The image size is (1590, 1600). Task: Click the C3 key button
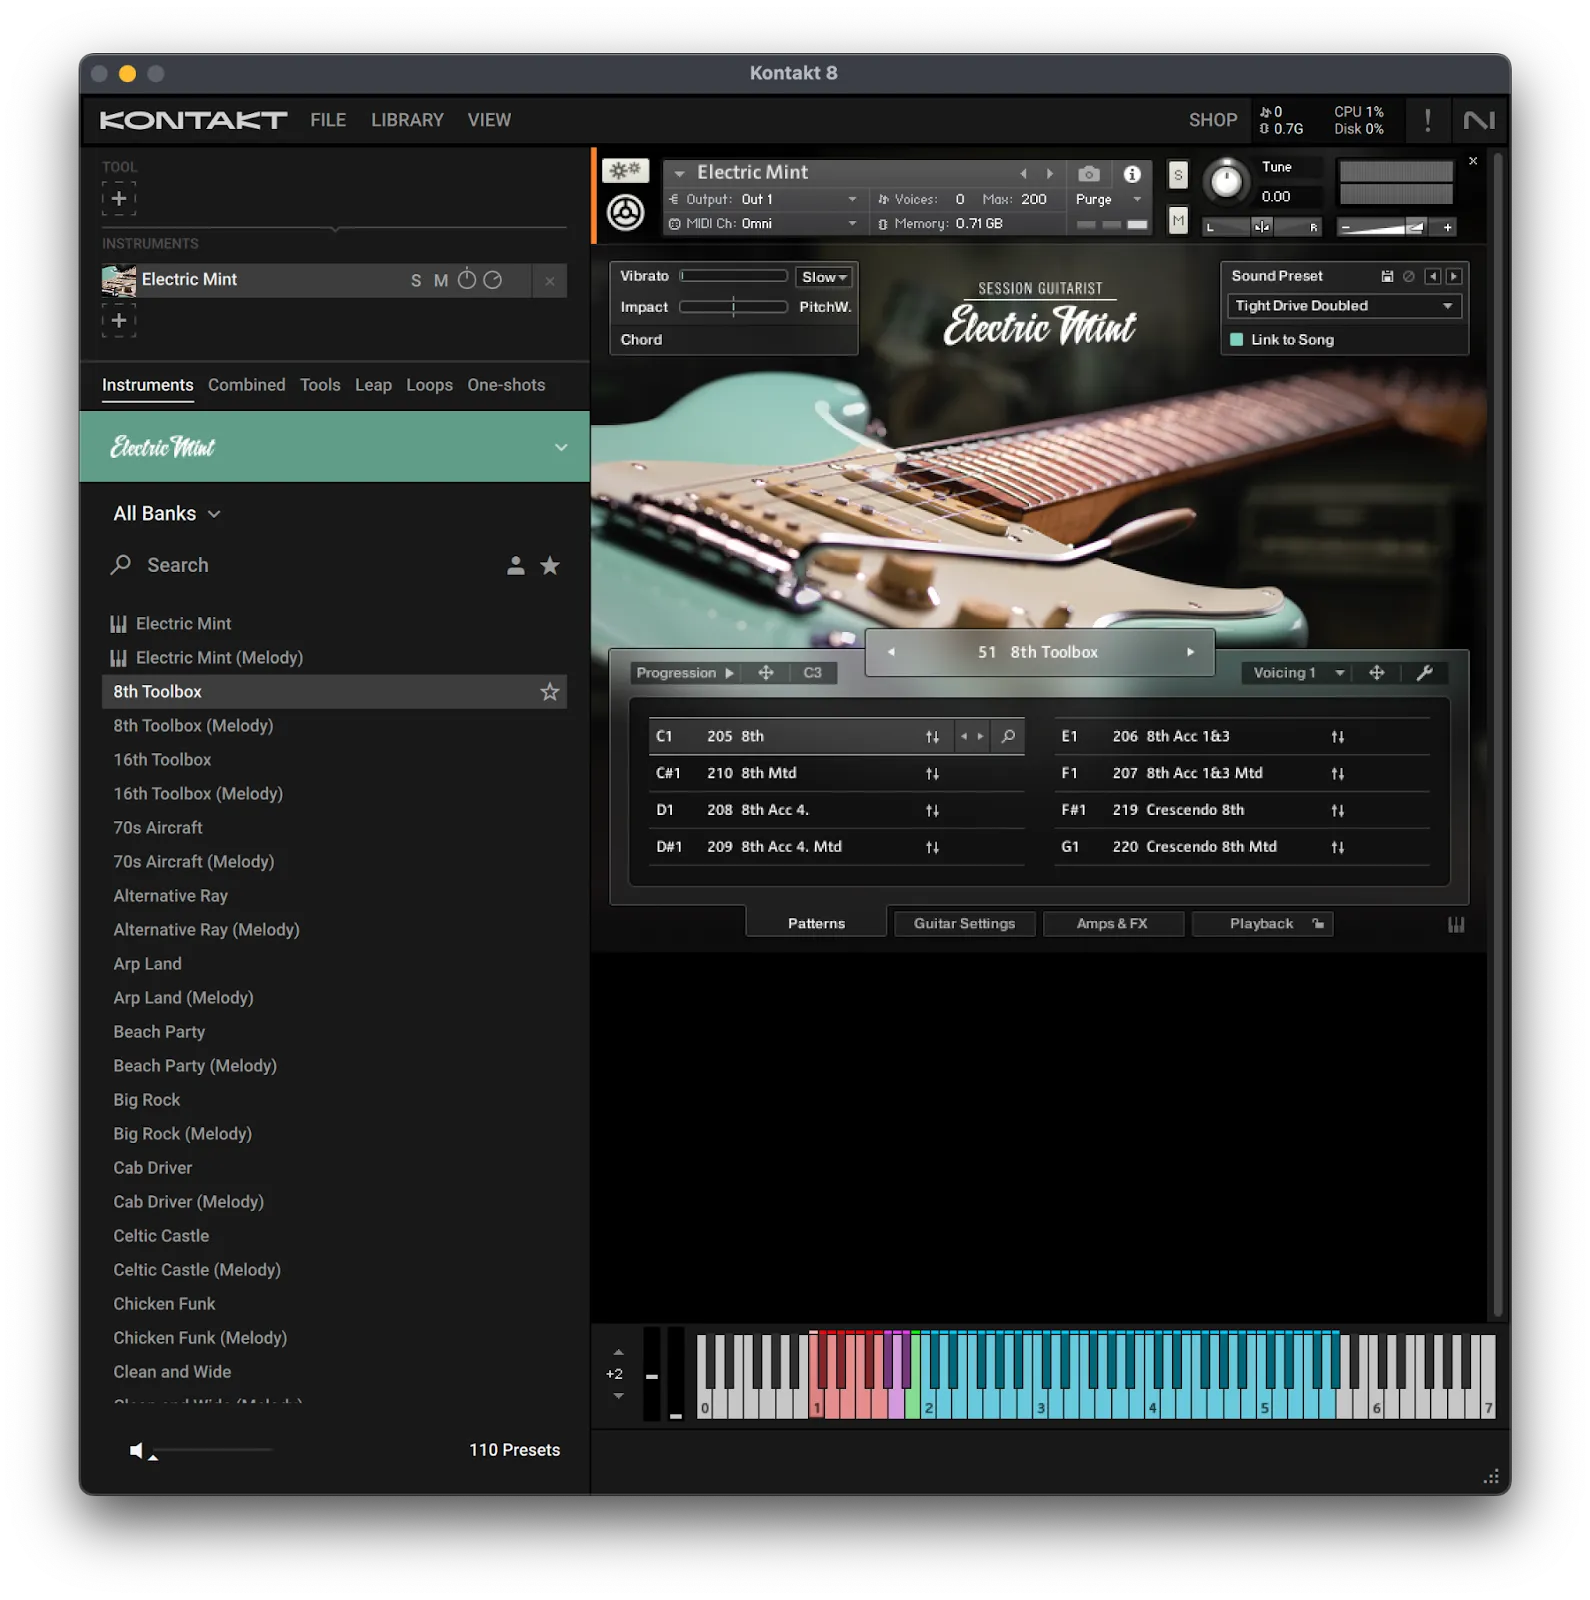tap(812, 673)
